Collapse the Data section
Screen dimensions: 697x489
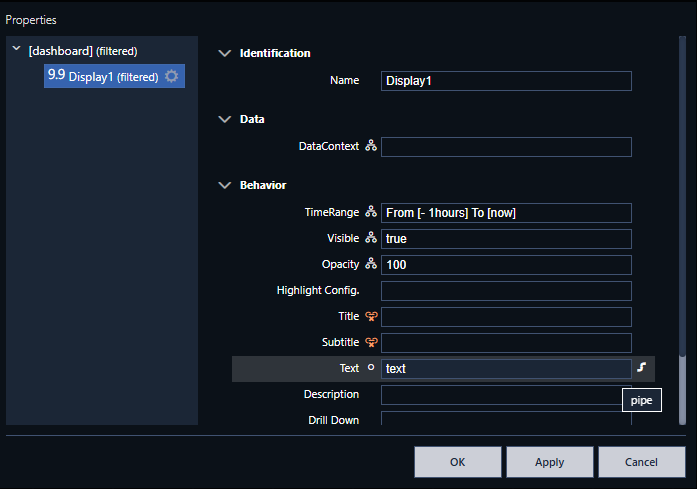point(224,119)
